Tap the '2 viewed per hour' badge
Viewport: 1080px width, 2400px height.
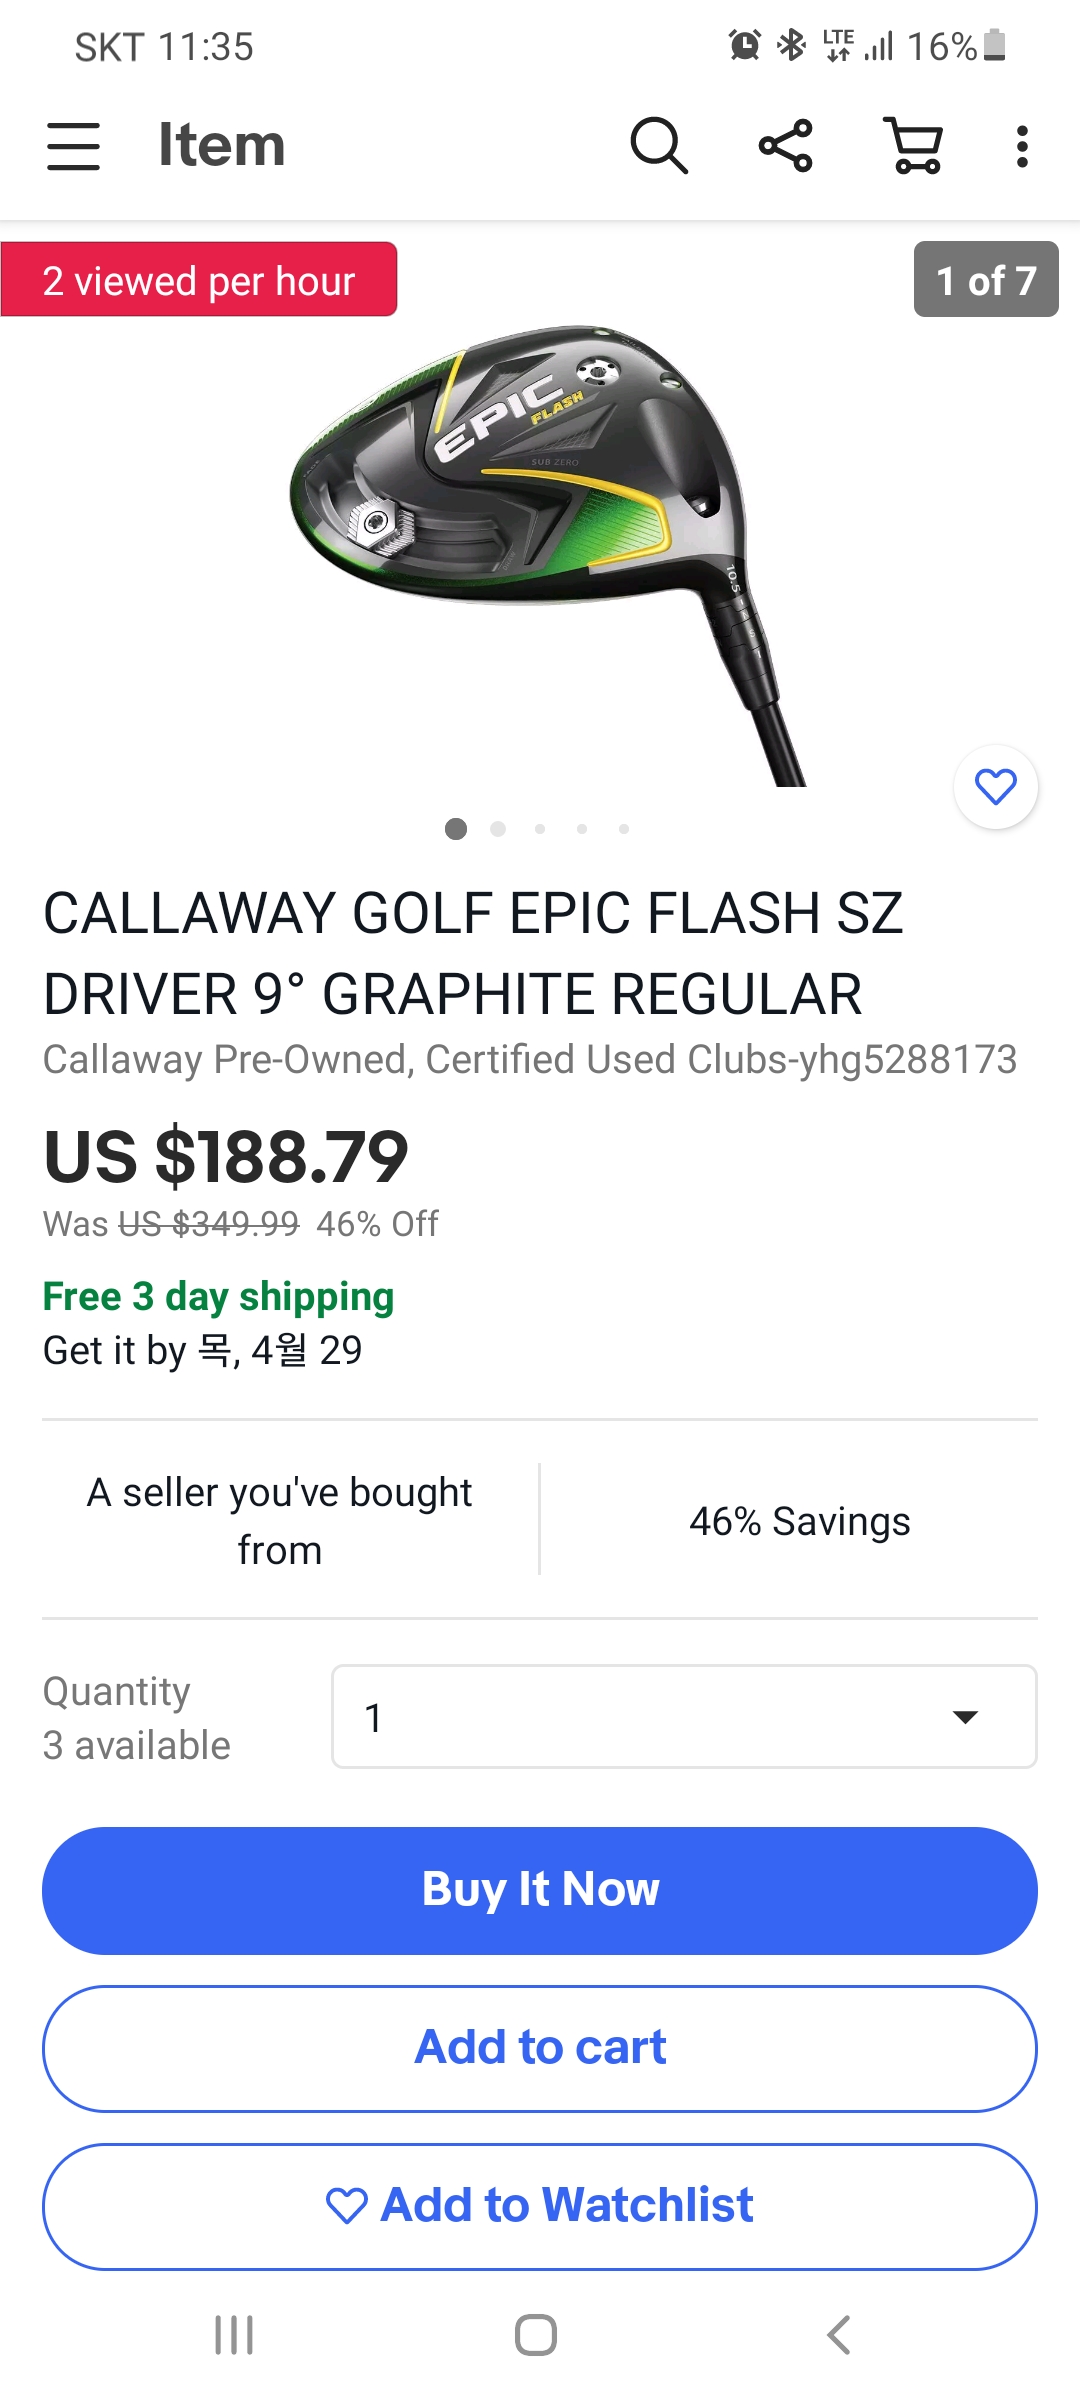[199, 281]
